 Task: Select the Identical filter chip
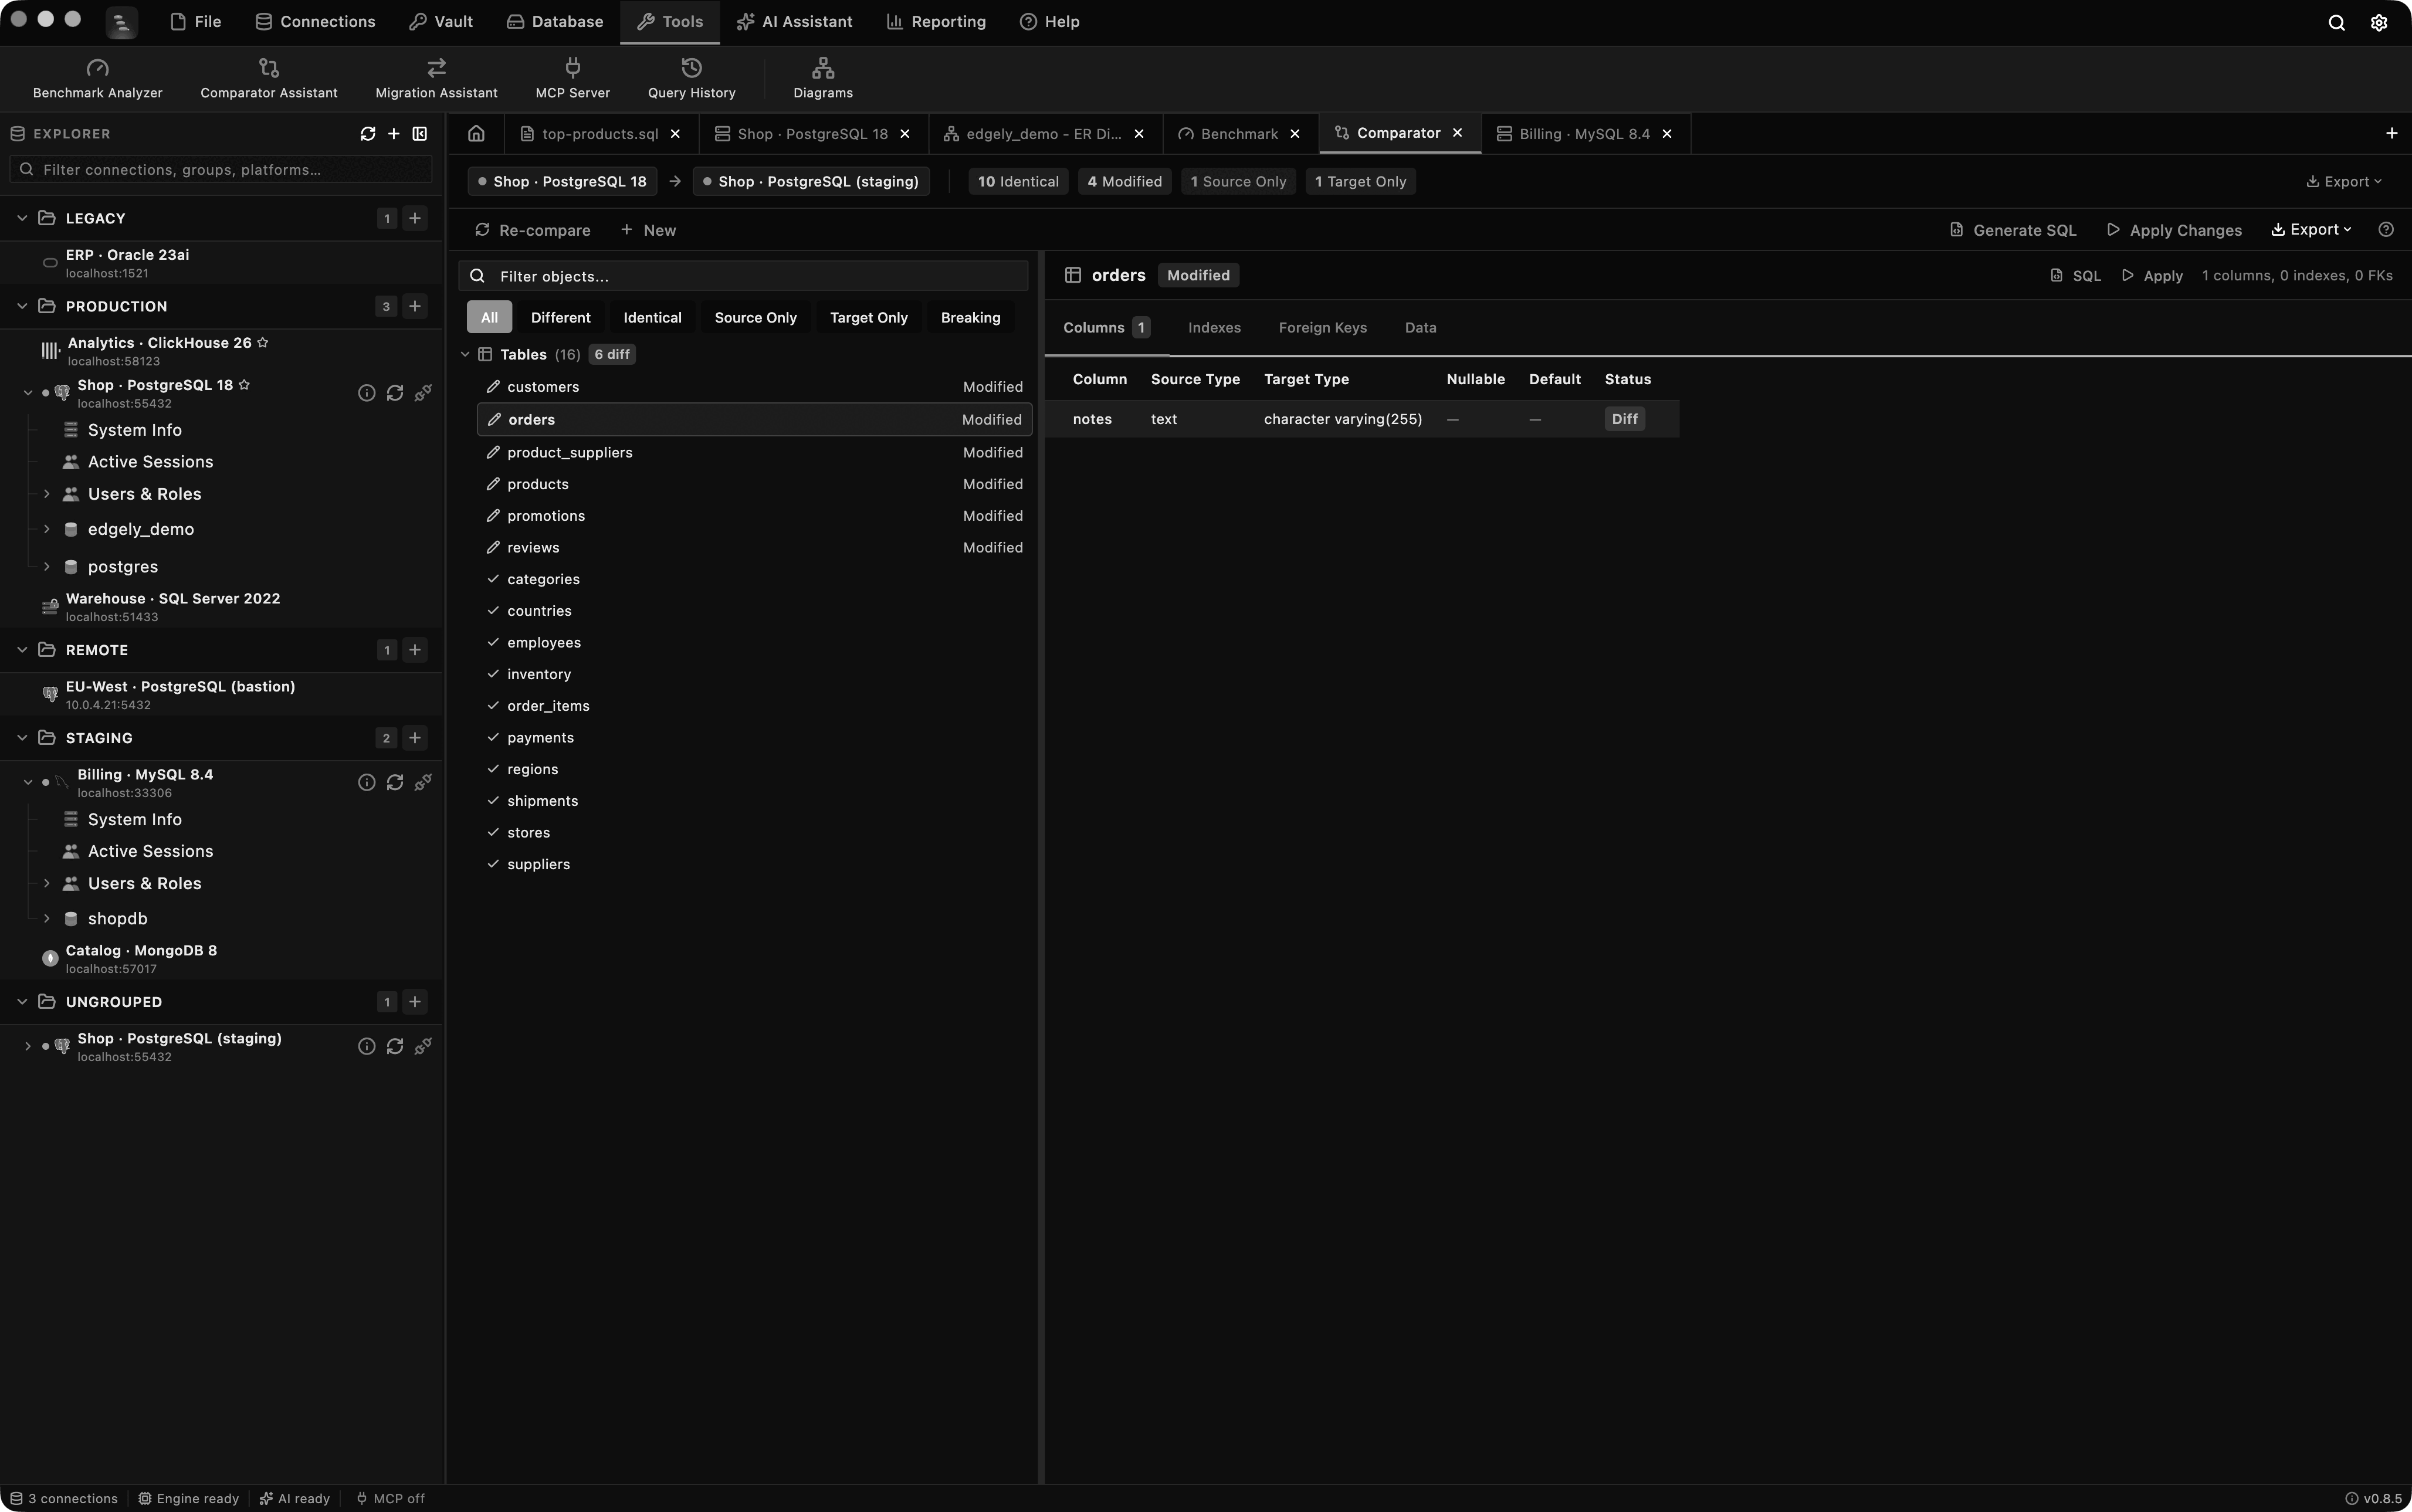click(652, 318)
